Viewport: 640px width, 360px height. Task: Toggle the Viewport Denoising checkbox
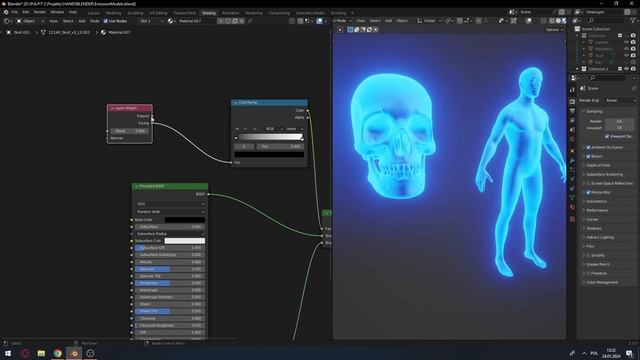pos(607,136)
